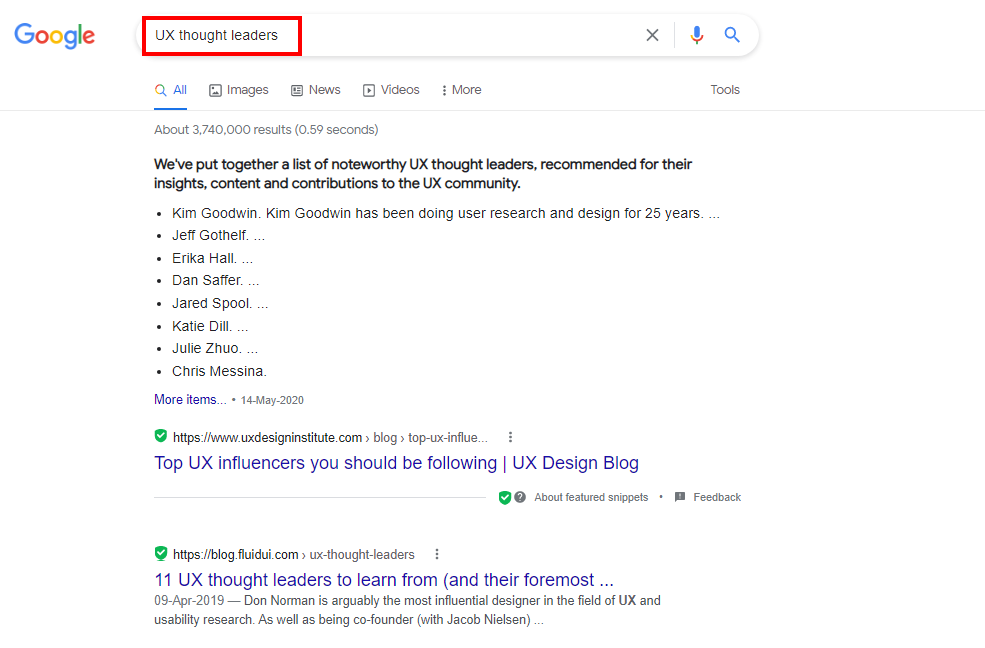Click the Google logo
This screenshot has height=648, width=985.
pyautogui.click(x=55, y=36)
